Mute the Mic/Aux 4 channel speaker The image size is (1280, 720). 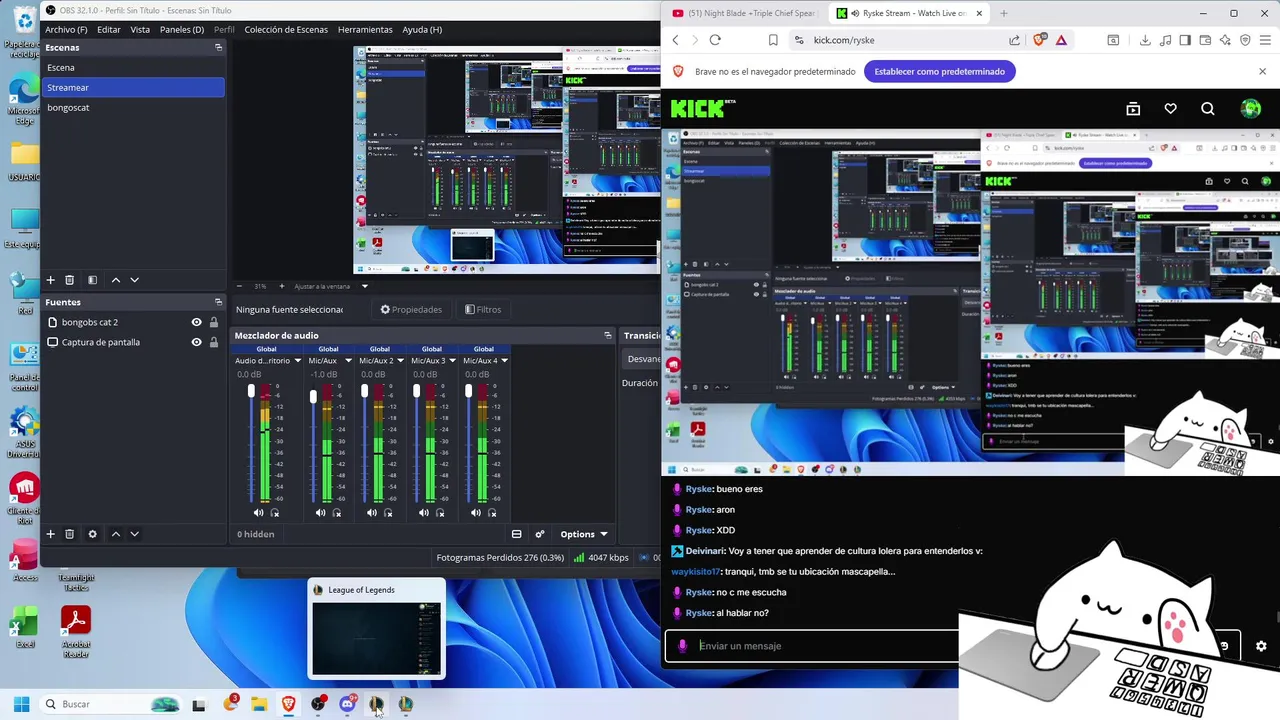coord(476,513)
